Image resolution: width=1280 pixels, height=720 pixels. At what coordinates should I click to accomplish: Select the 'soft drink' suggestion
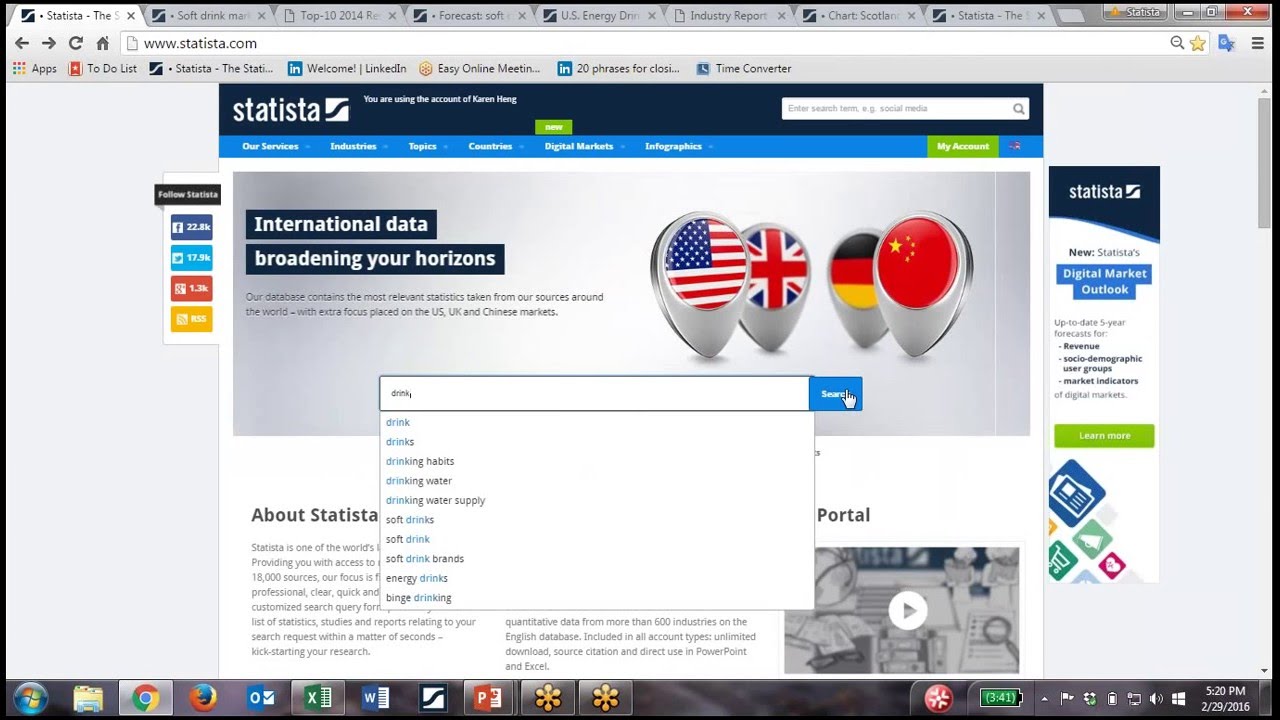[x=597, y=539]
